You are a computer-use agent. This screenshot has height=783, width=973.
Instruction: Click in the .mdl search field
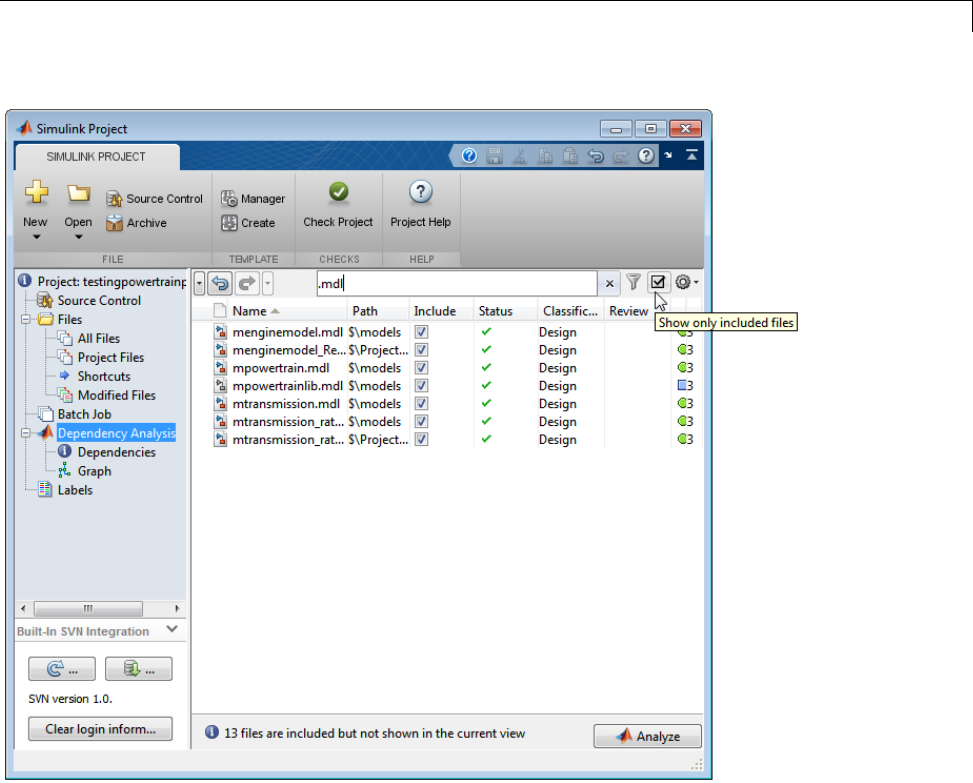tap(457, 284)
